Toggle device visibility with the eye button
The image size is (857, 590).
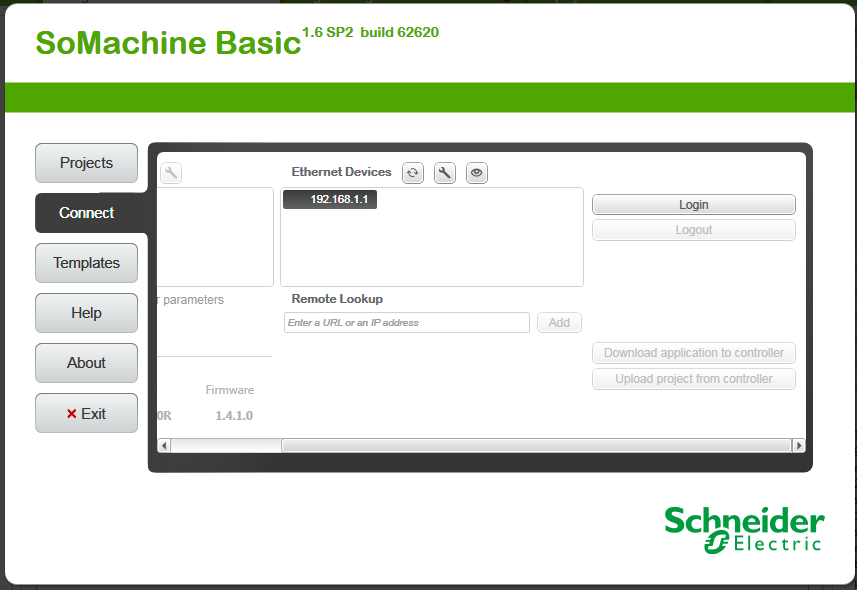(x=476, y=172)
